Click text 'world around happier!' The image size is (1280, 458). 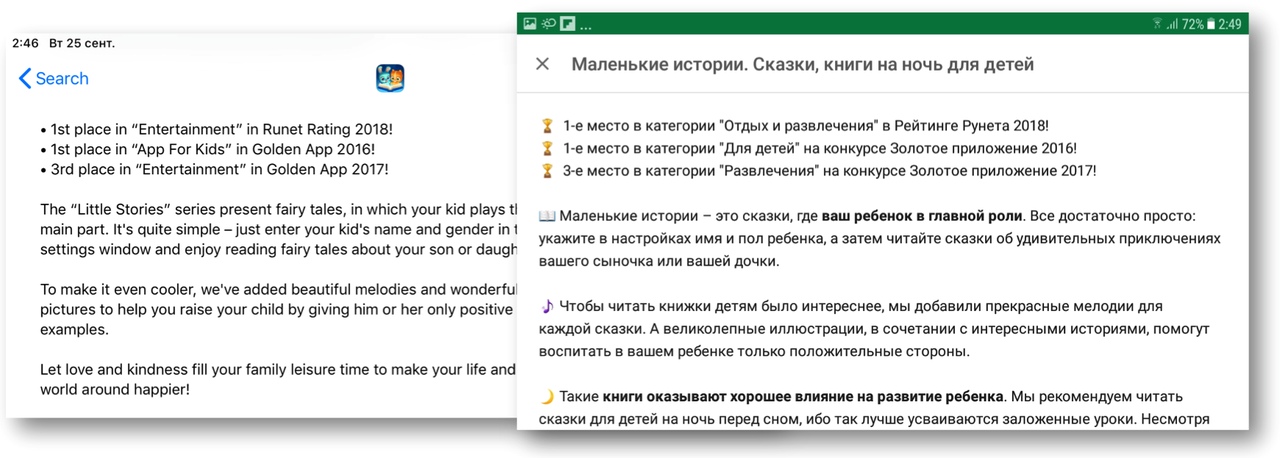(114, 389)
